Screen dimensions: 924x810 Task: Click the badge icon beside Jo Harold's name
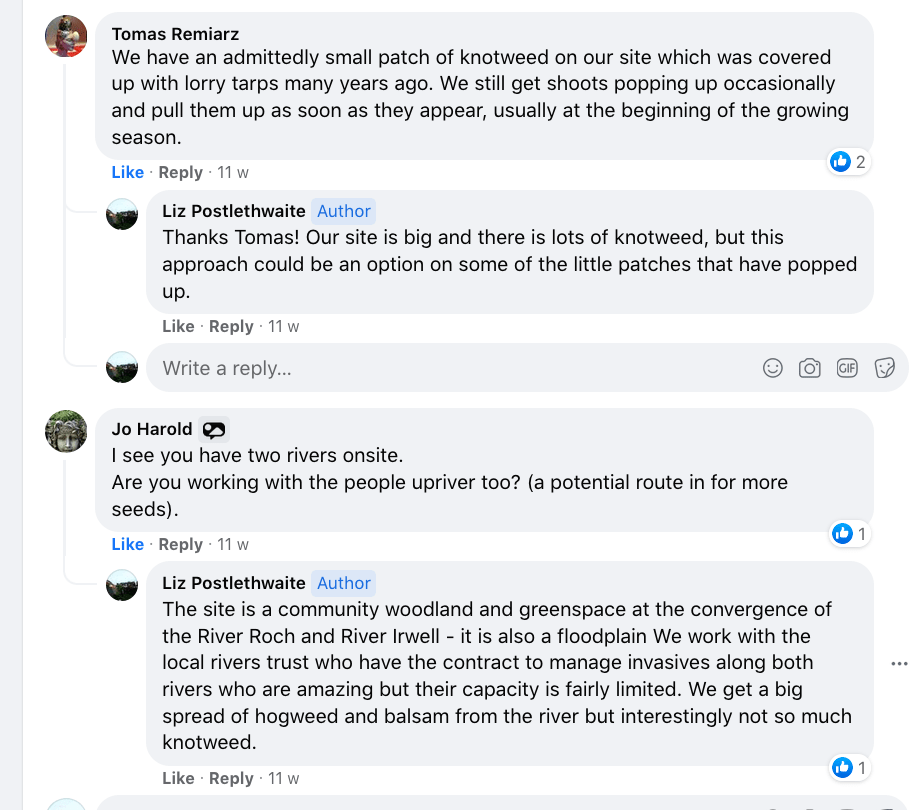(x=214, y=430)
